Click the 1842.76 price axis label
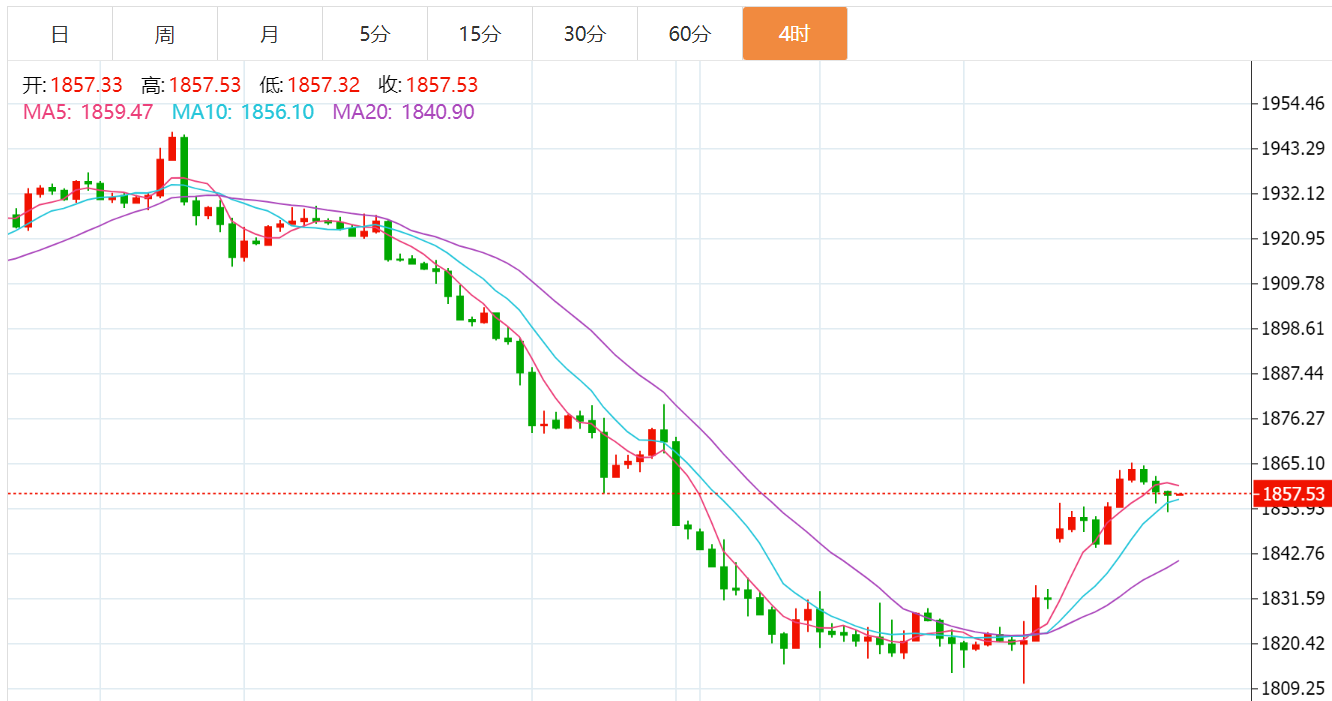 pos(1293,553)
